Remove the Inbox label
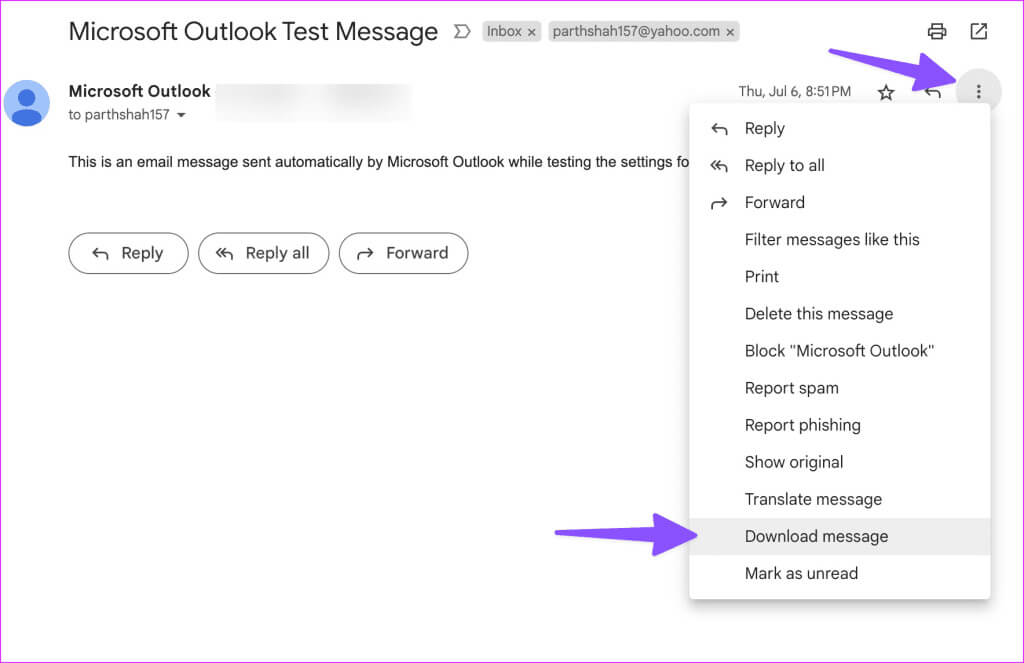1024x663 pixels. pos(532,32)
